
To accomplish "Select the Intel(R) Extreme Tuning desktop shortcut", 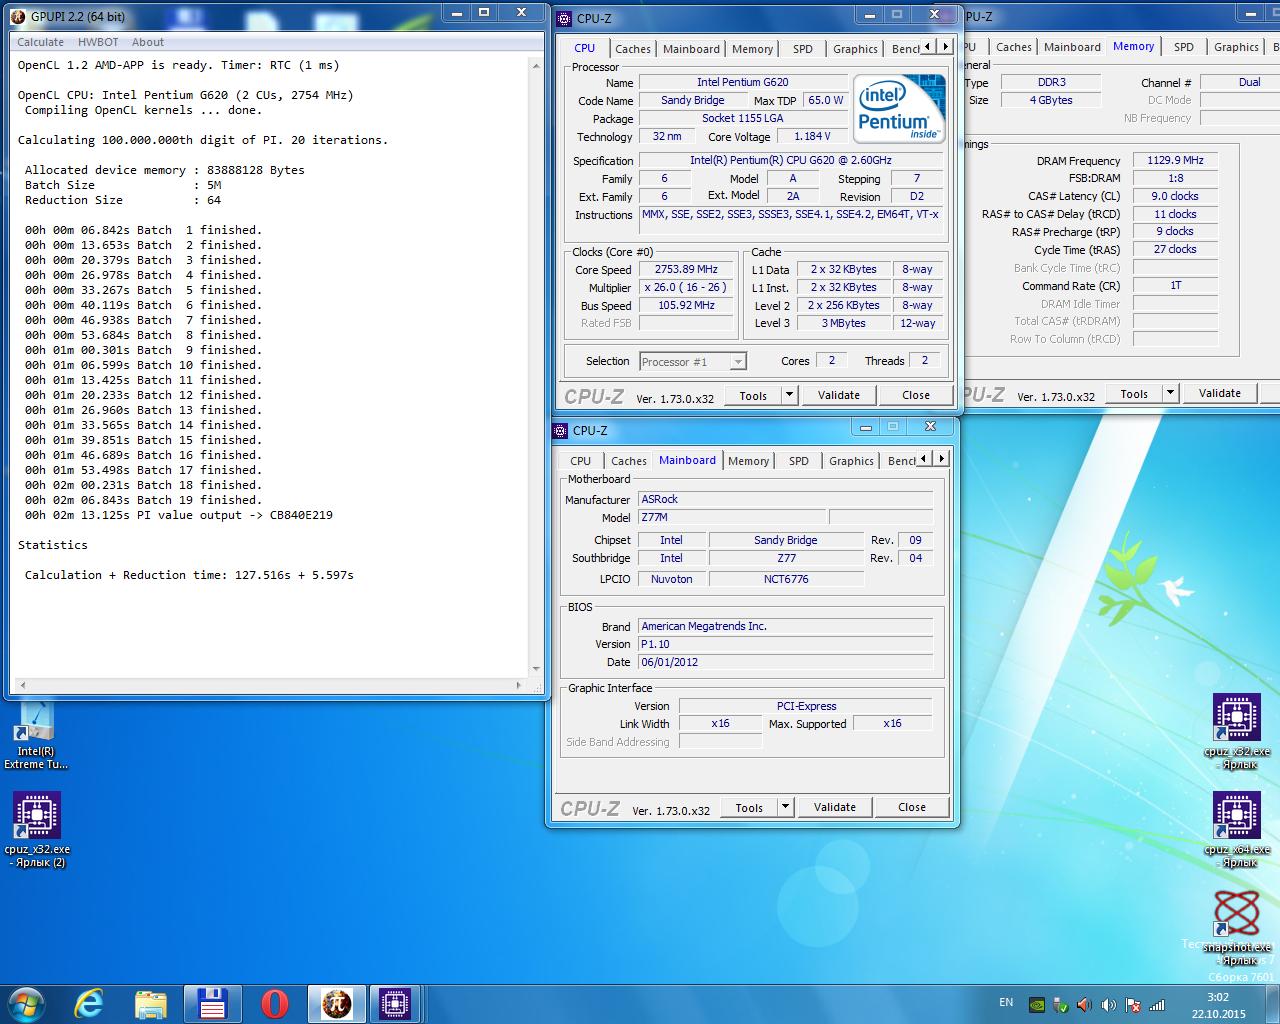I will coord(36,736).
